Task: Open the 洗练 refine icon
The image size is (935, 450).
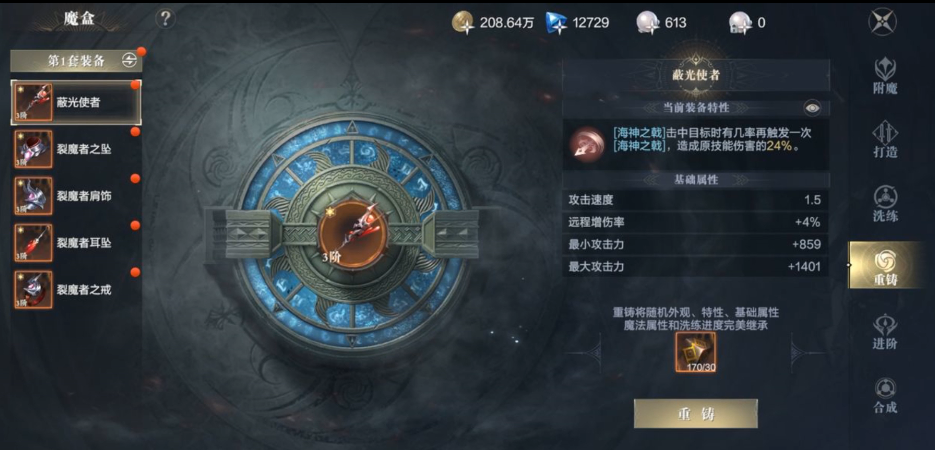Action: pos(885,204)
